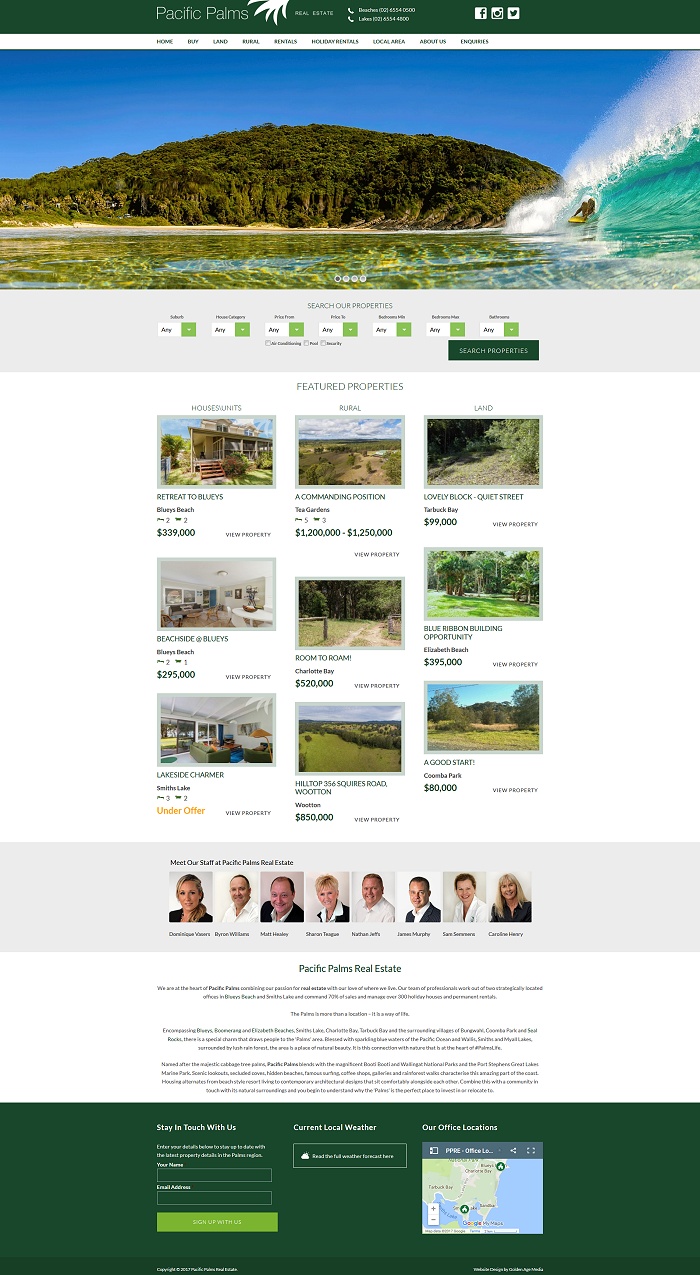700x1275 pixels.
Task: Select the last slideshow dot
Action: (363, 278)
